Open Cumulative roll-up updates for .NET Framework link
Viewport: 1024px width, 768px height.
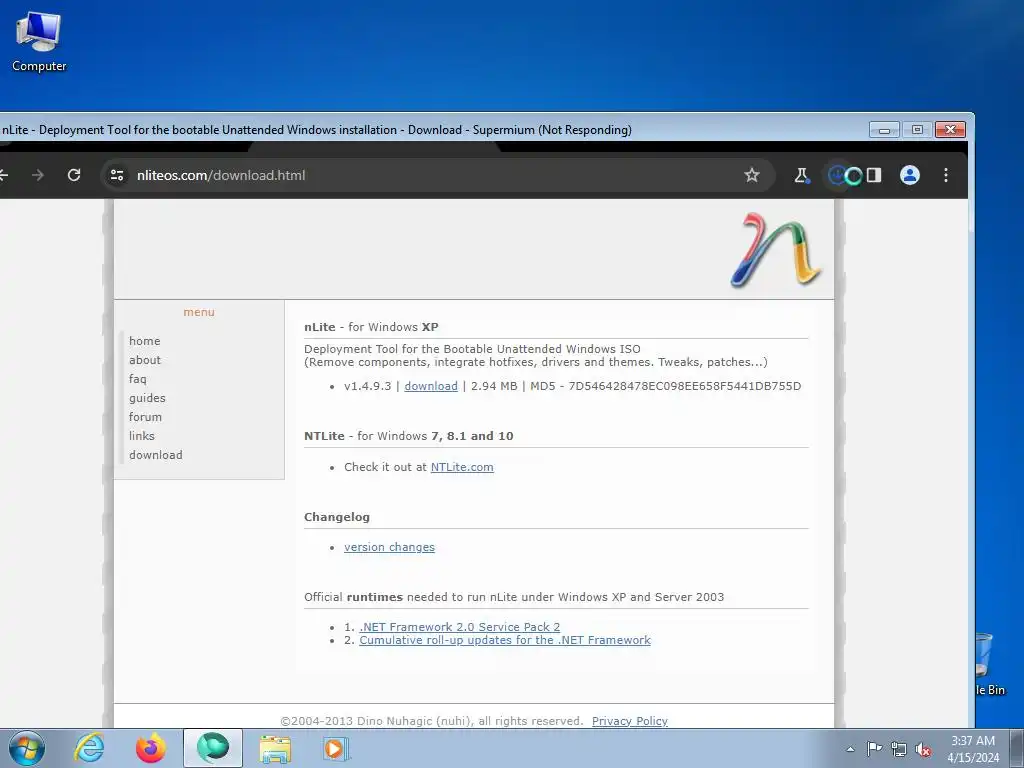tap(505, 640)
